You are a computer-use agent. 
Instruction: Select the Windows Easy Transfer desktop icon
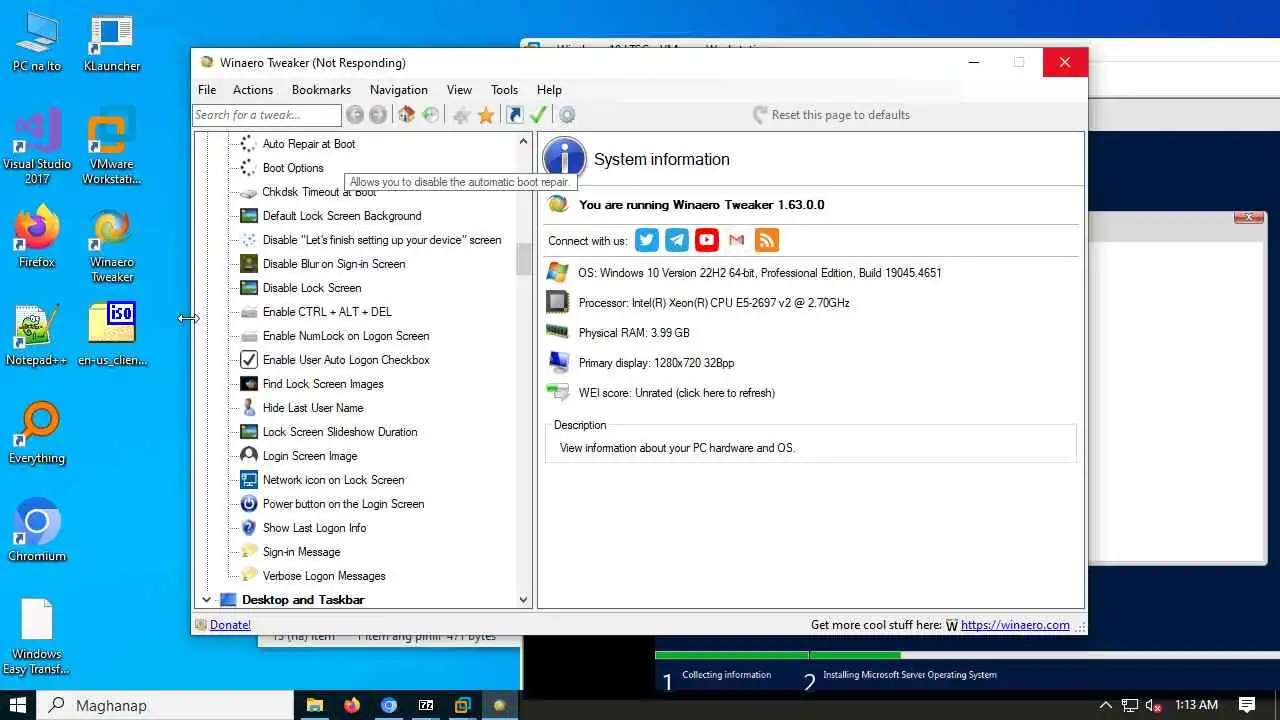(x=37, y=637)
